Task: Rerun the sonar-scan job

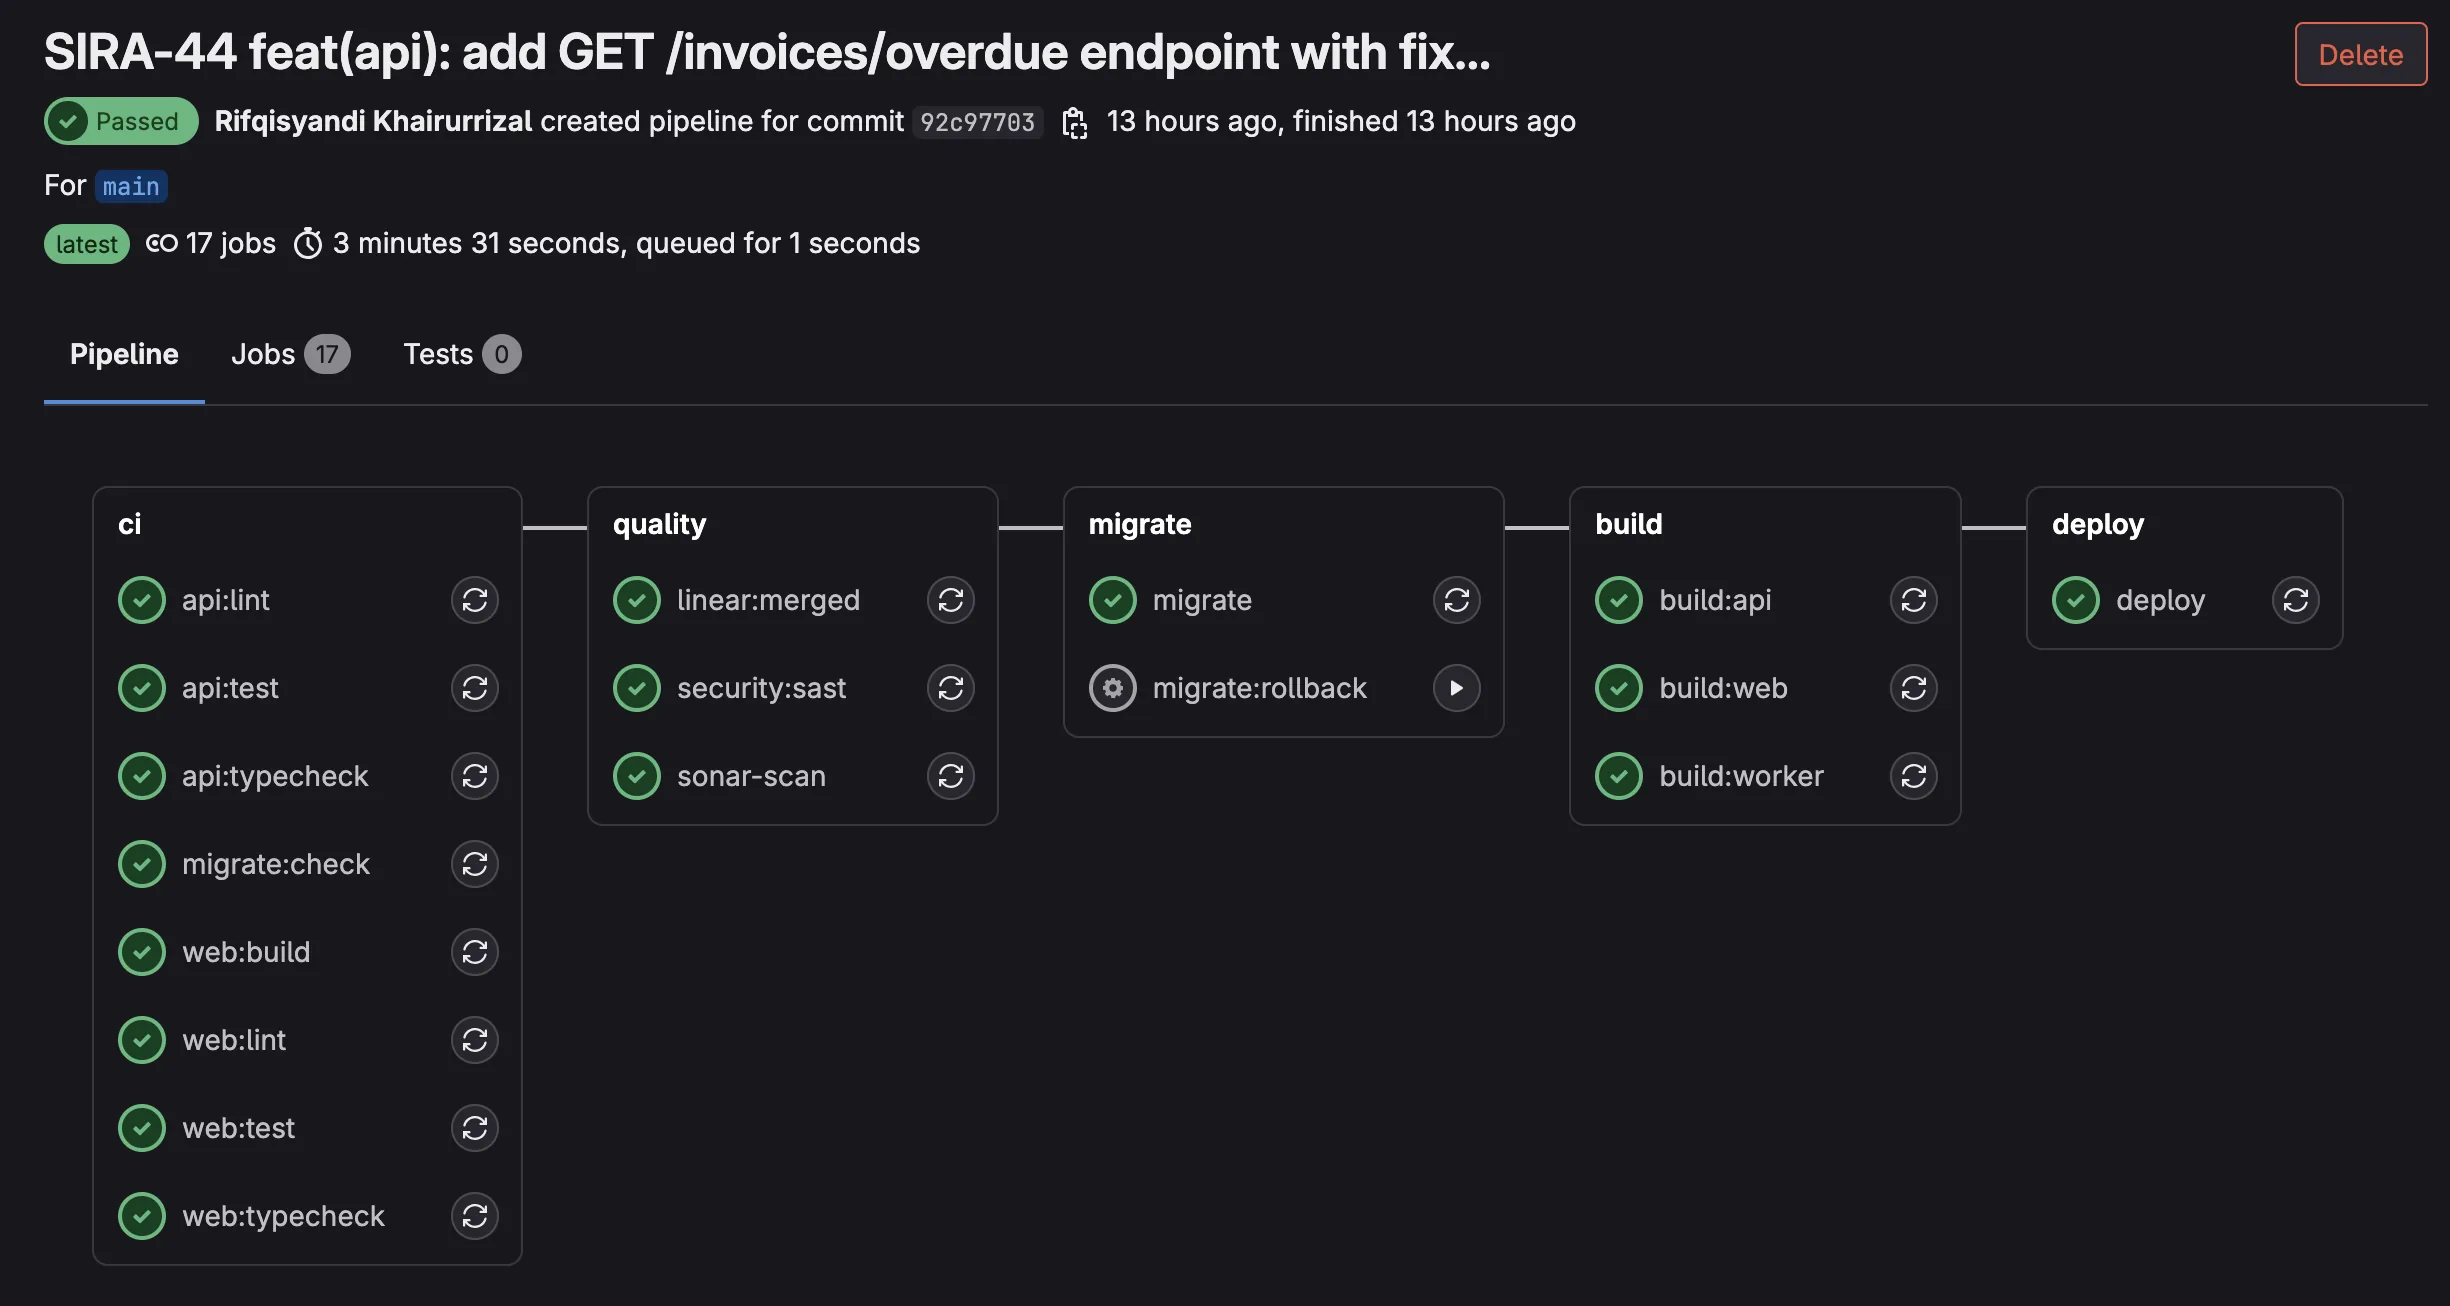Action: click(950, 776)
